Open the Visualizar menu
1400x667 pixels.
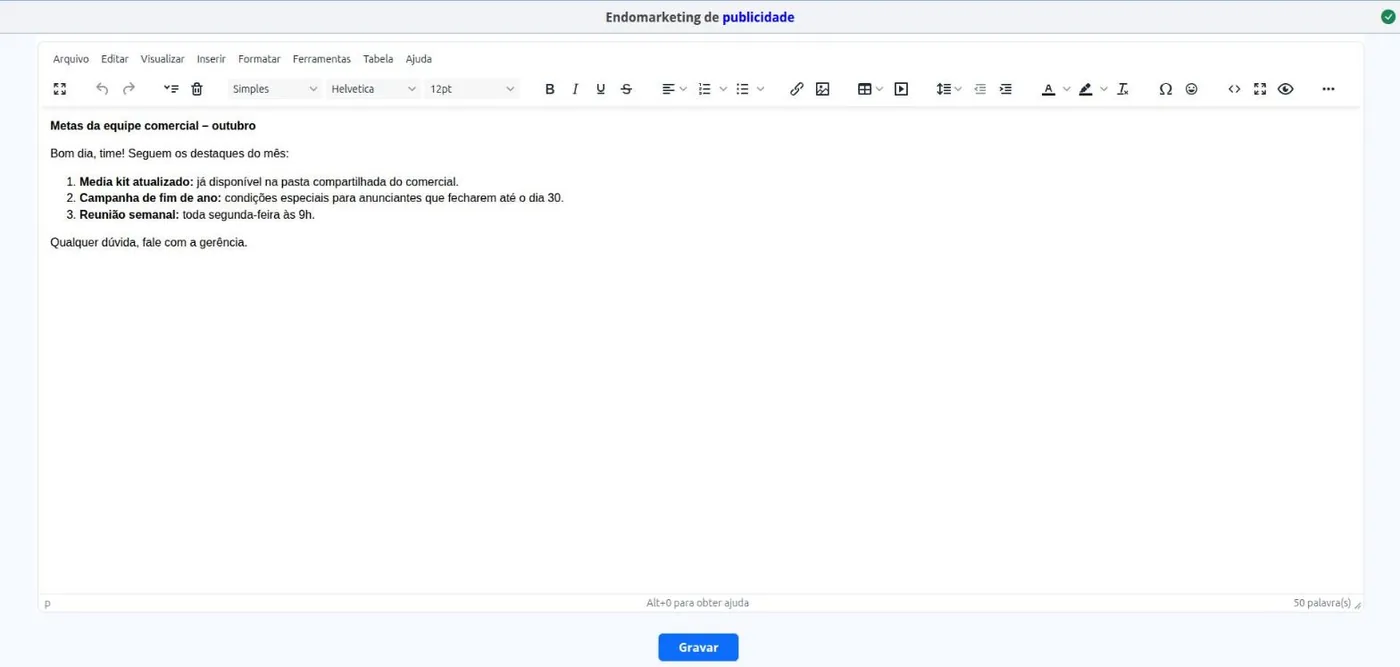tap(163, 59)
